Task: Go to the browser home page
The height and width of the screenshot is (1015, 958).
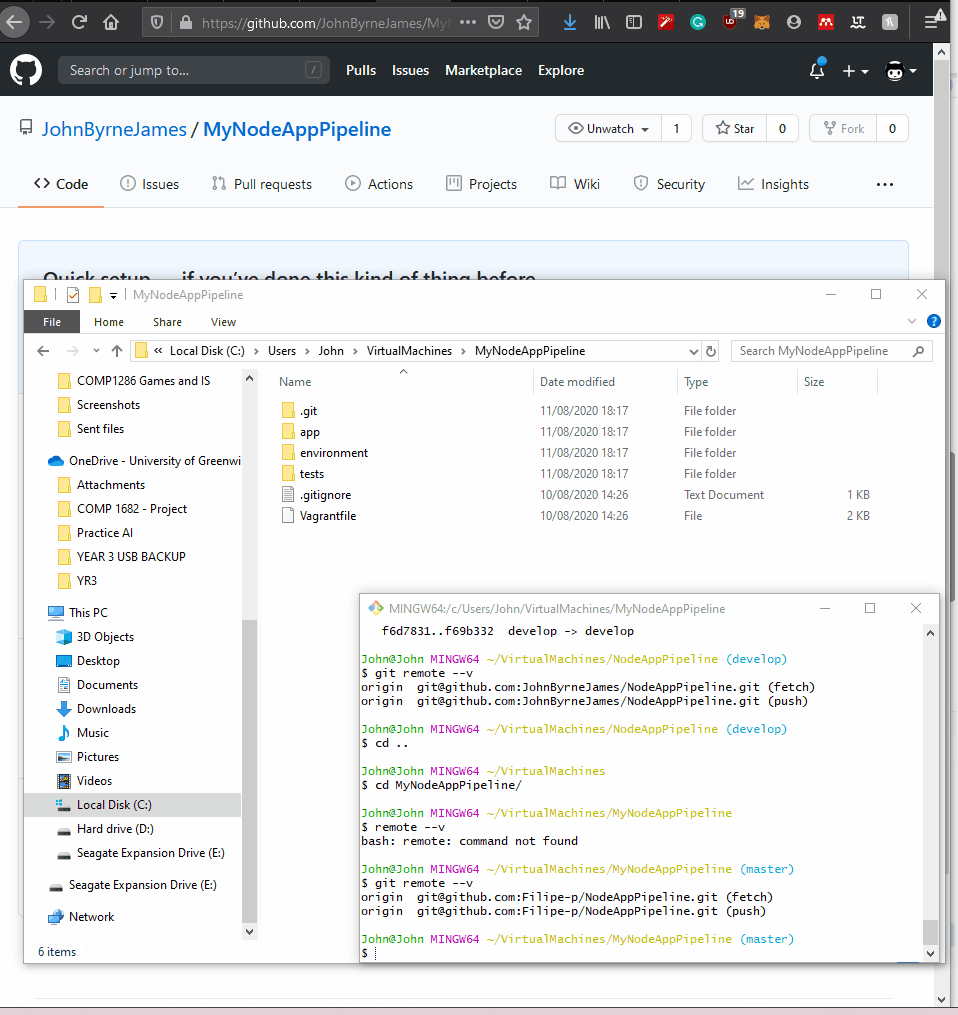Action: 111,23
